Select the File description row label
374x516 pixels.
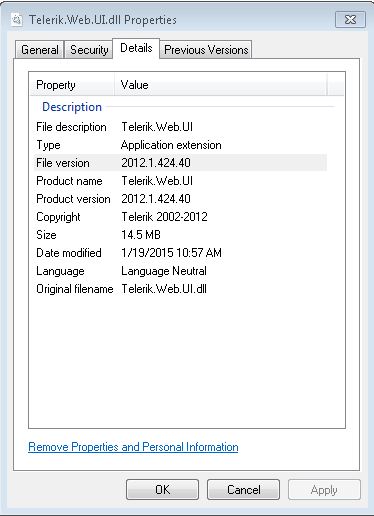click(71, 127)
